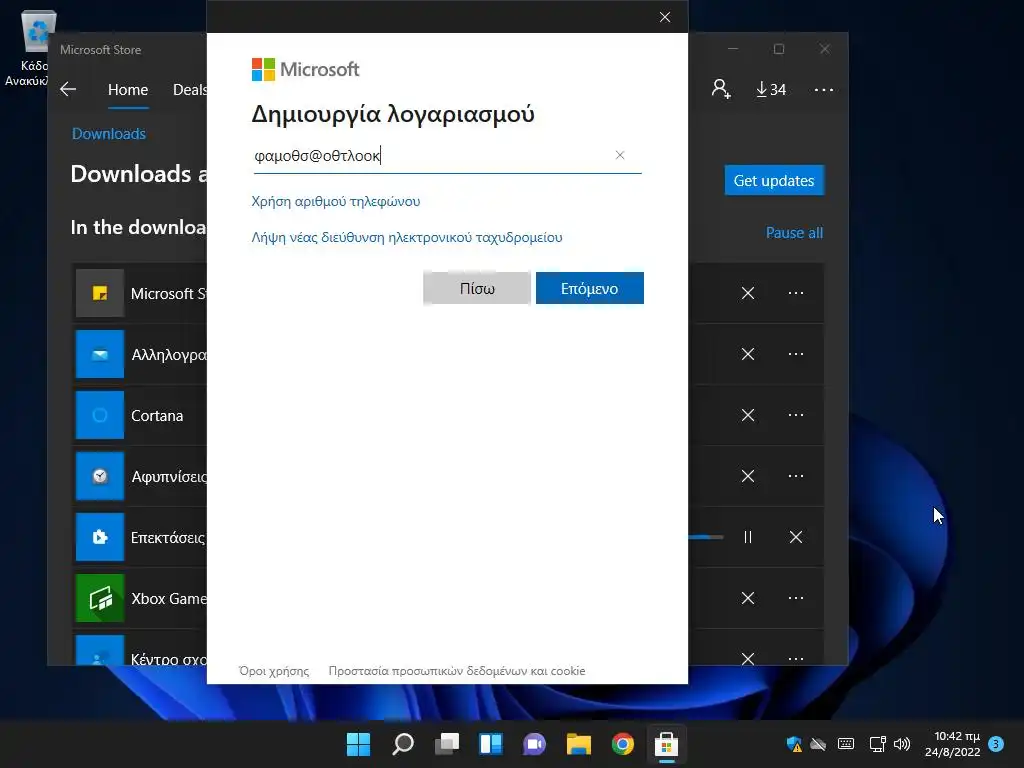Screen dimensions: 1024x768
Task: Click the Cortana app icon
Action: [x=100, y=415]
